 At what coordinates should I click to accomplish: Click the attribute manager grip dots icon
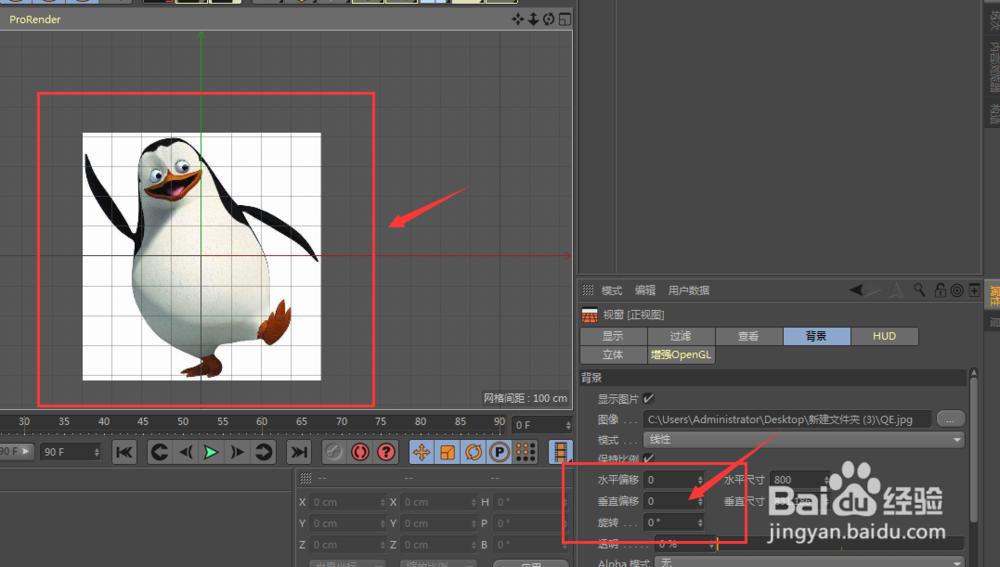click(x=587, y=290)
